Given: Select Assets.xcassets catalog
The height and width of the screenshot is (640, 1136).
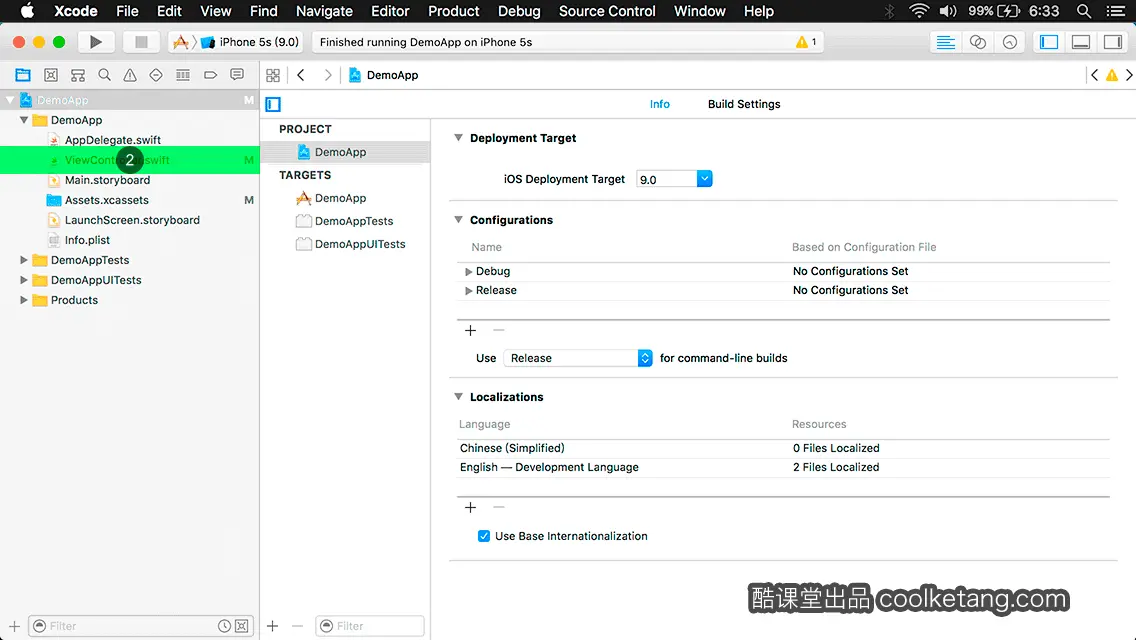Looking at the screenshot, I should pos(106,200).
